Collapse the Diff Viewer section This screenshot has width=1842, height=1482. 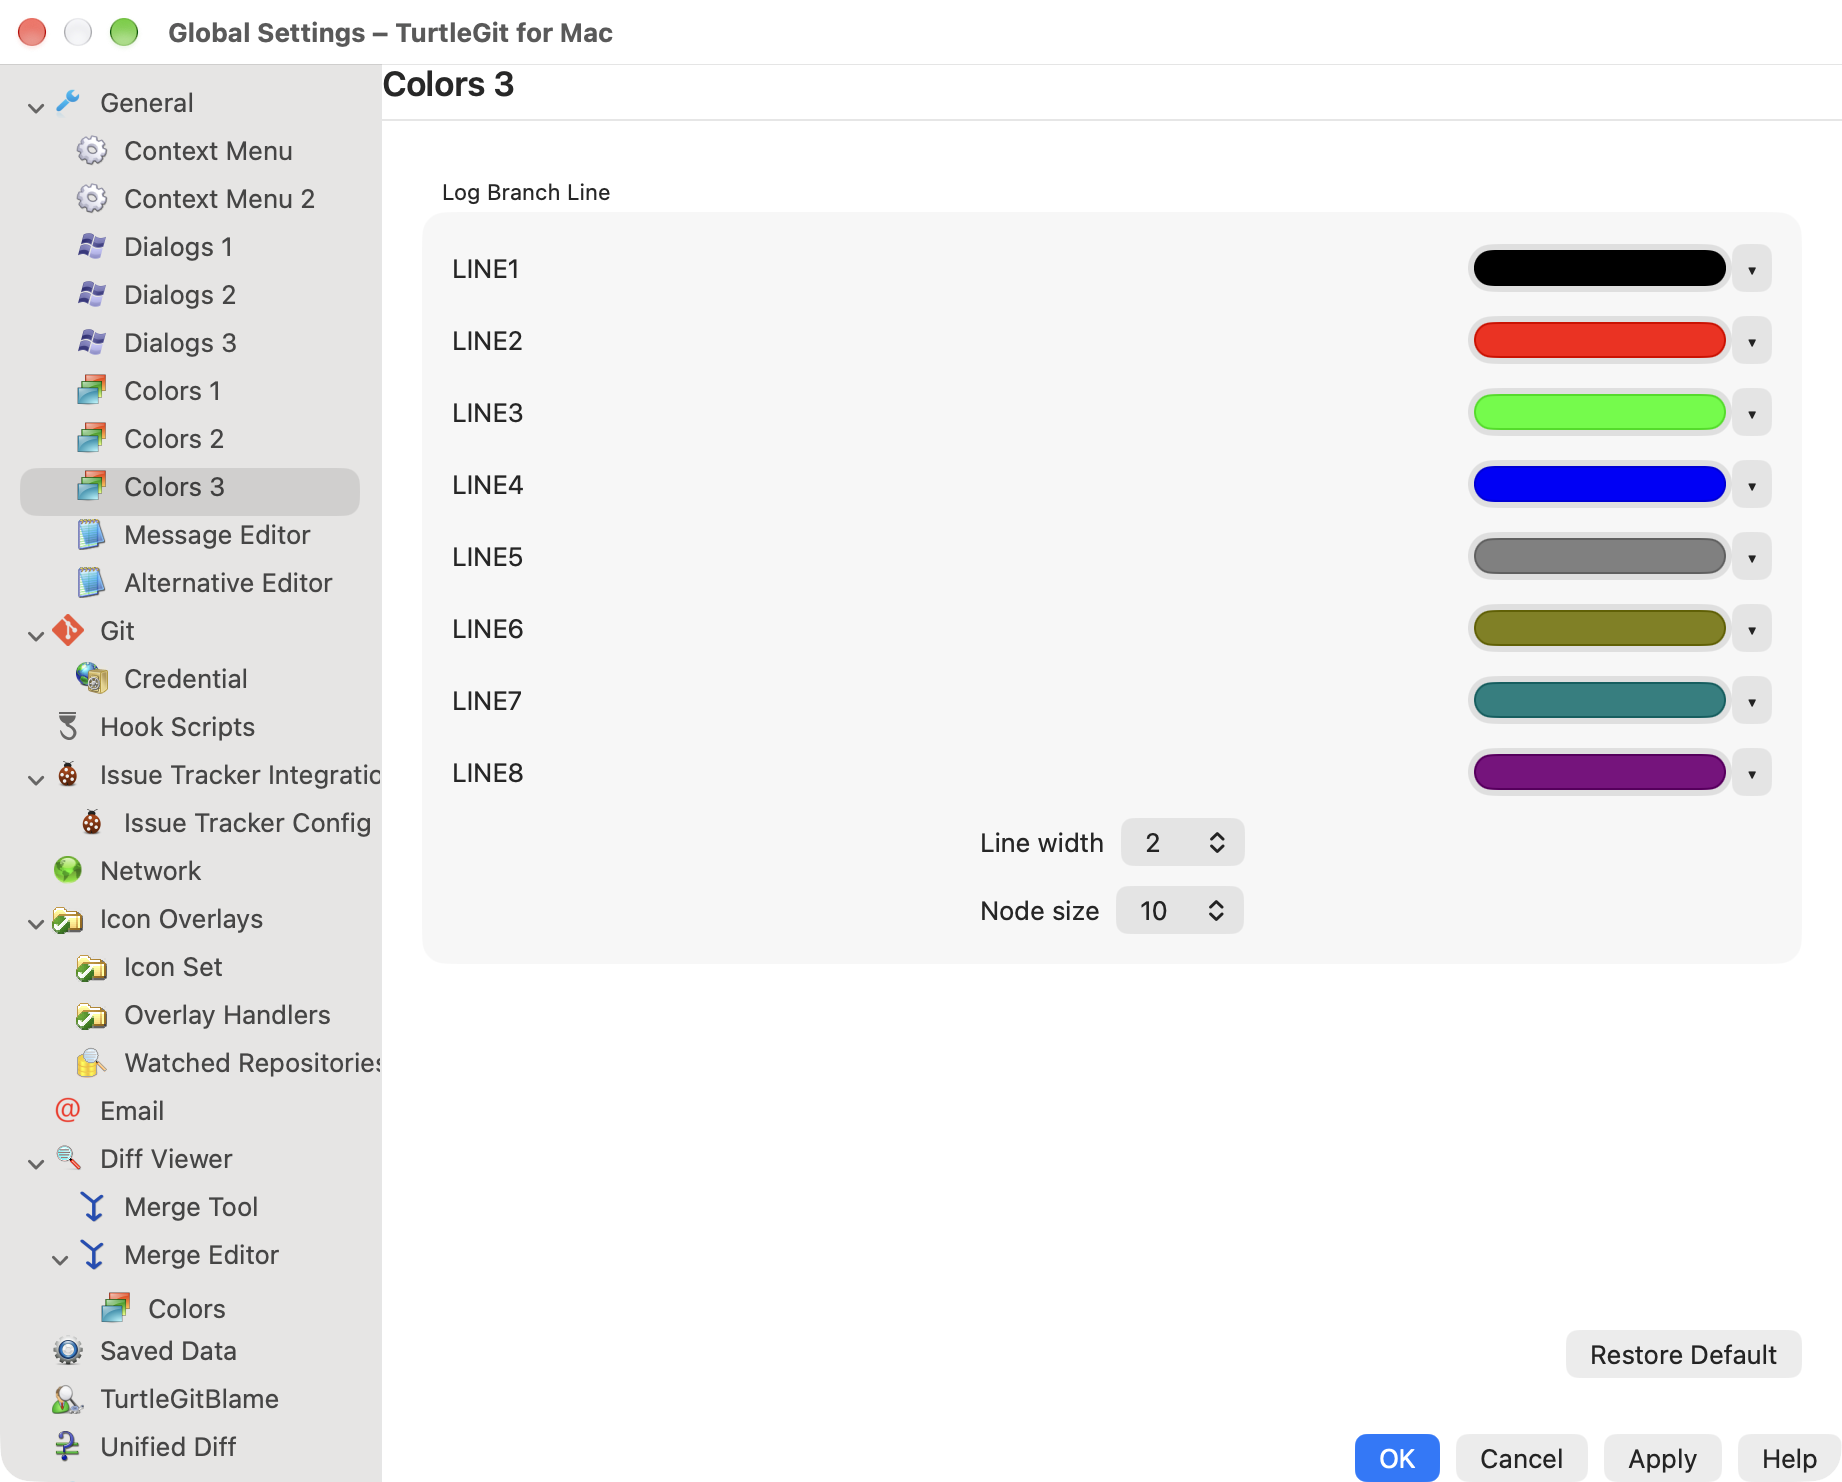(36, 1162)
